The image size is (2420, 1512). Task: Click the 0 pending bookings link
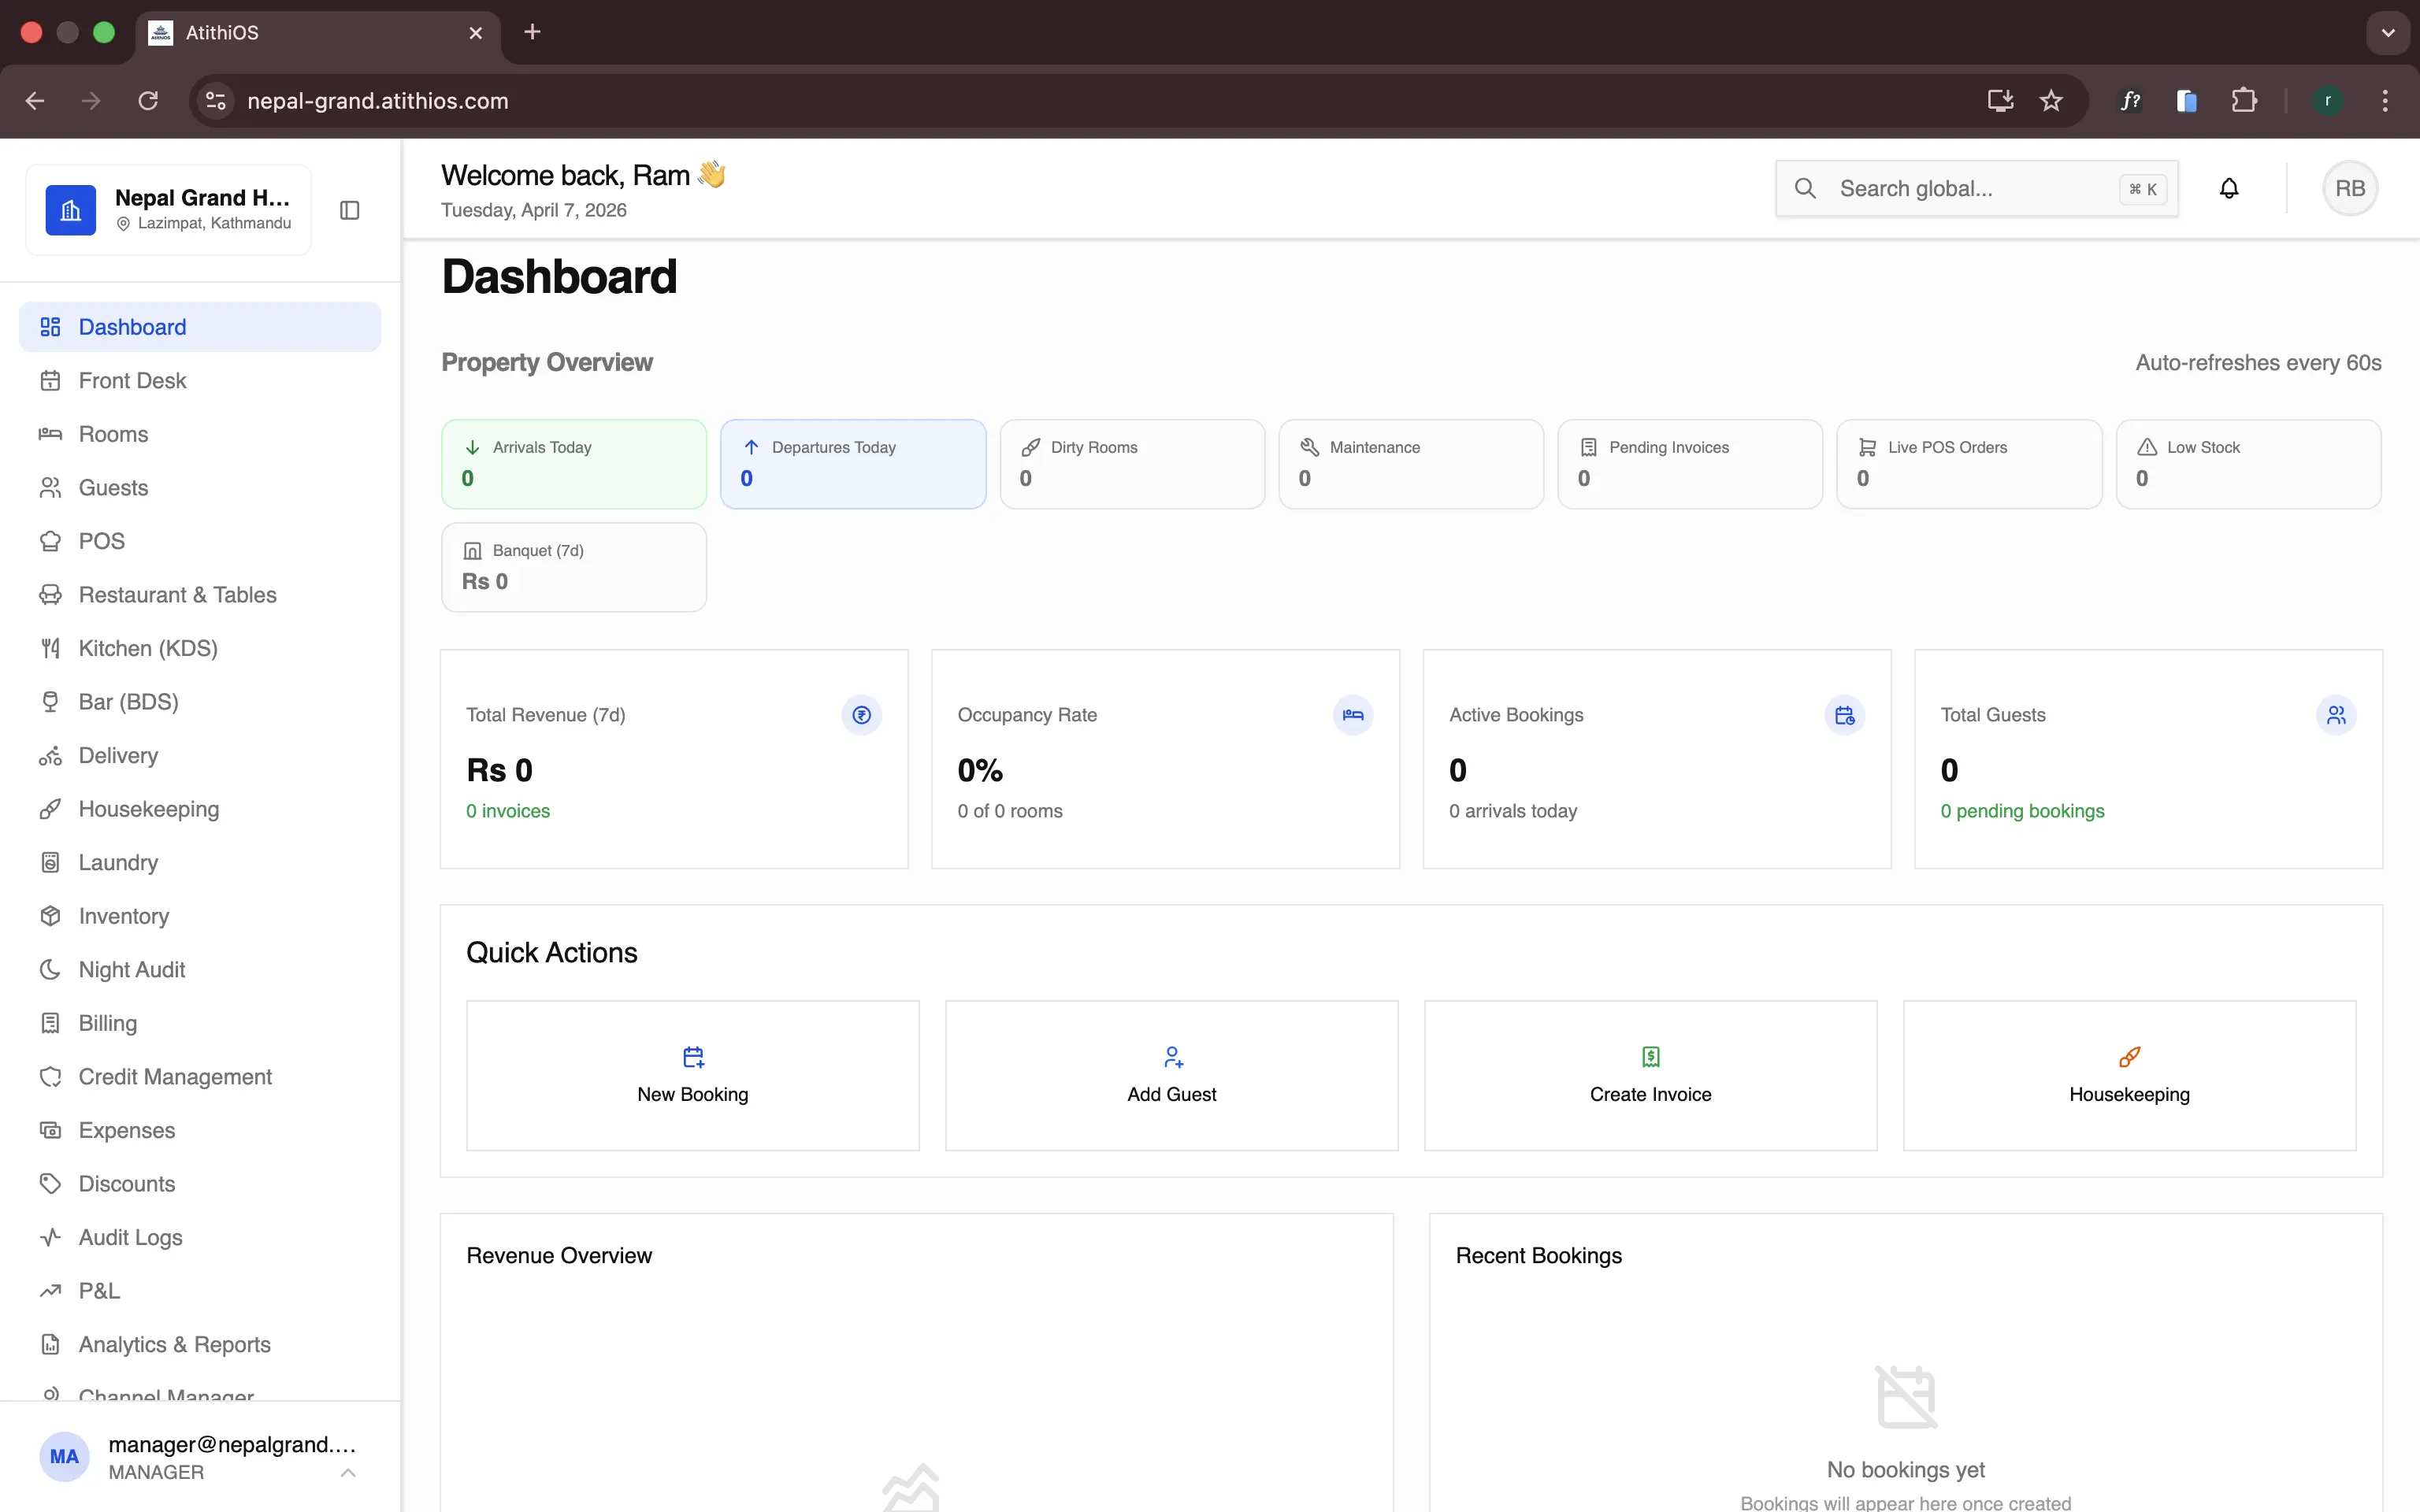(x=2022, y=811)
